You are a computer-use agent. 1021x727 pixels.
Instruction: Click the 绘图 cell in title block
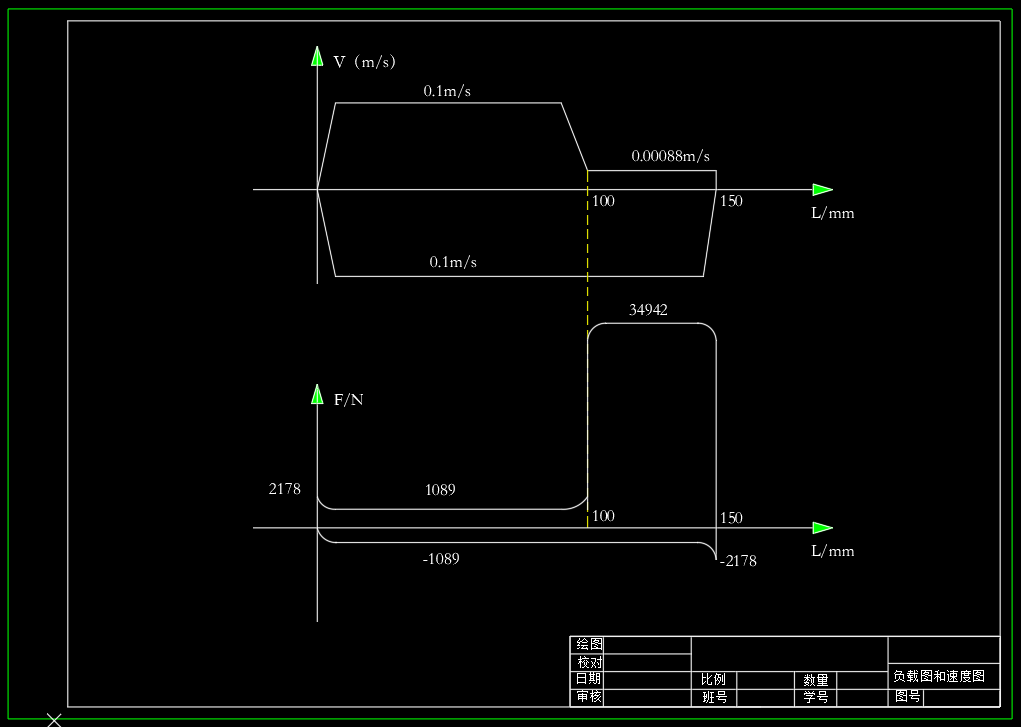(590, 644)
